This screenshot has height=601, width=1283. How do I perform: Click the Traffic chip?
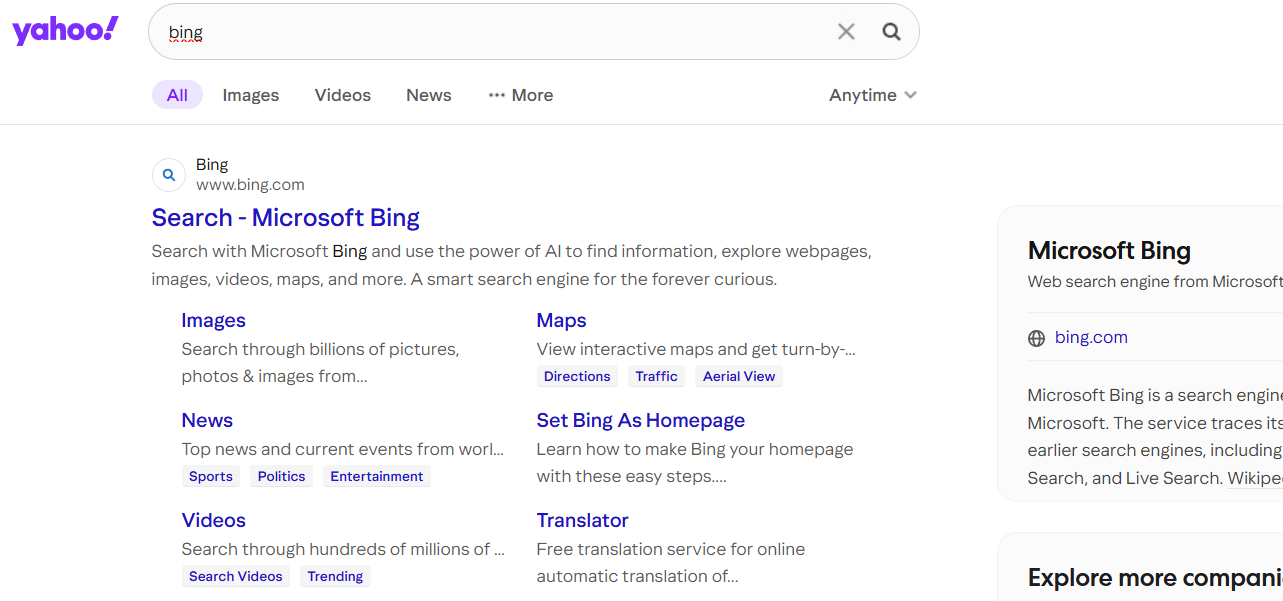[656, 376]
